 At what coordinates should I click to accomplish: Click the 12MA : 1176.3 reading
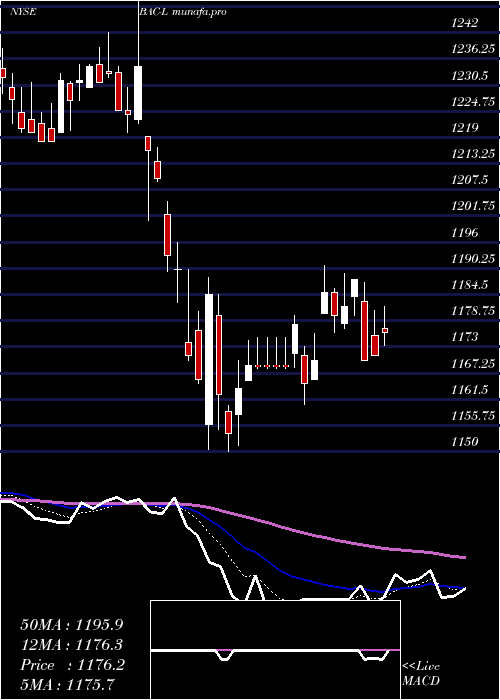click(72, 645)
